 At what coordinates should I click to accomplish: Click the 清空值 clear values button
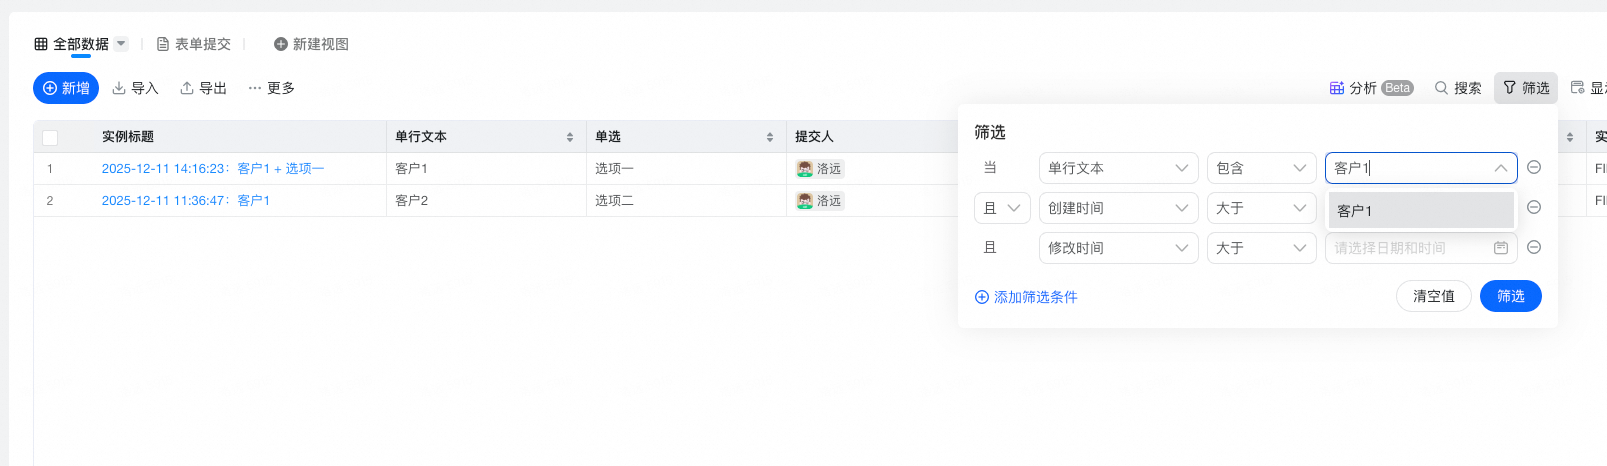tap(1433, 296)
